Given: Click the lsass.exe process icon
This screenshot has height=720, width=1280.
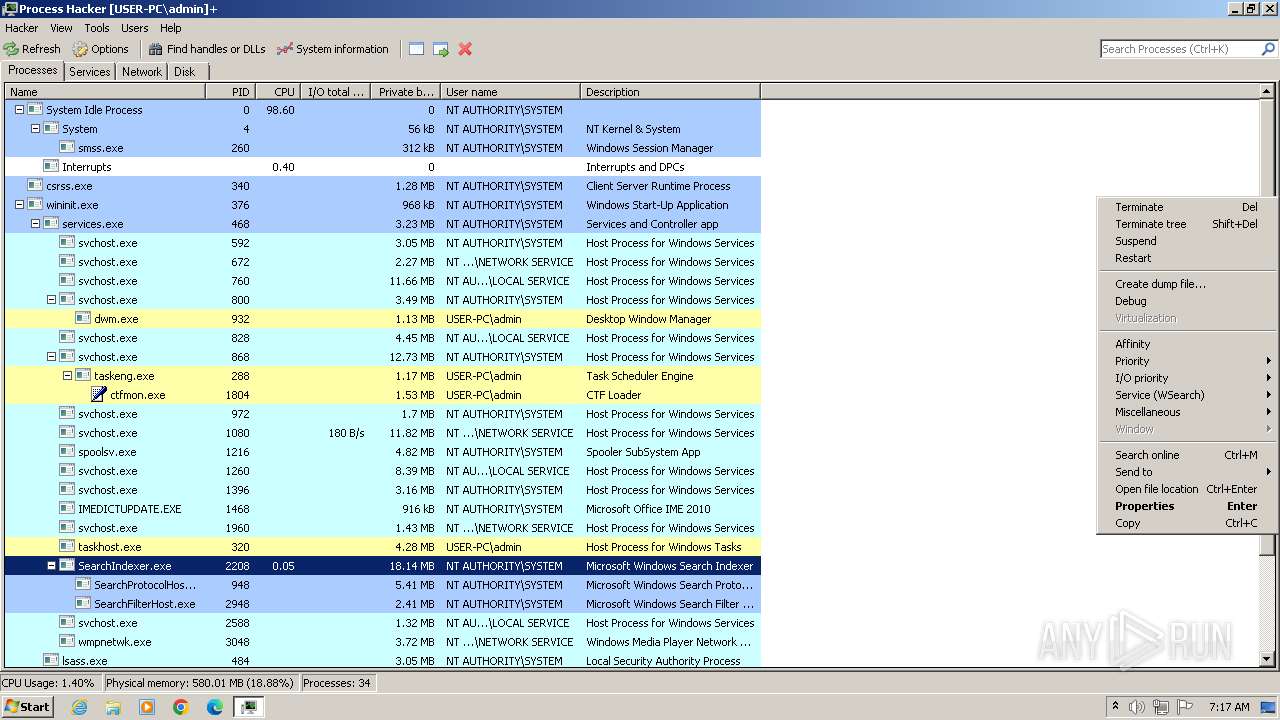Looking at the screenshot, I should [x=51, y=661].
